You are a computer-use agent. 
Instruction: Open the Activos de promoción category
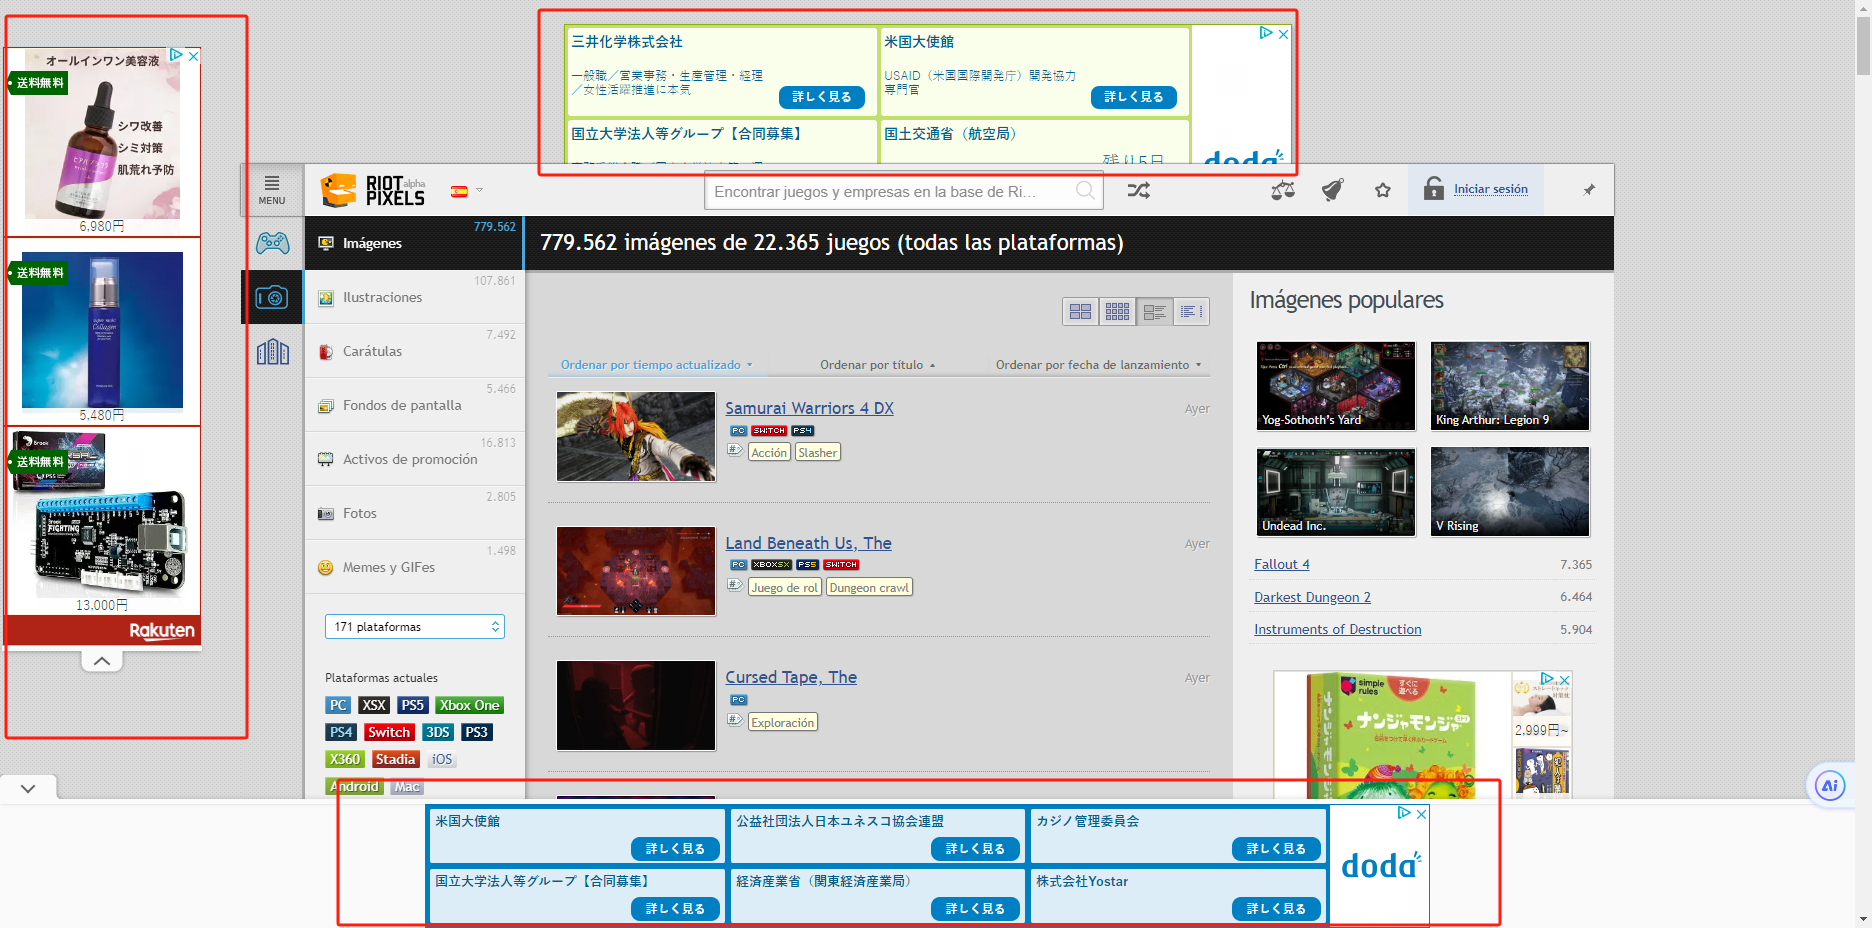[x=415, y=459]
